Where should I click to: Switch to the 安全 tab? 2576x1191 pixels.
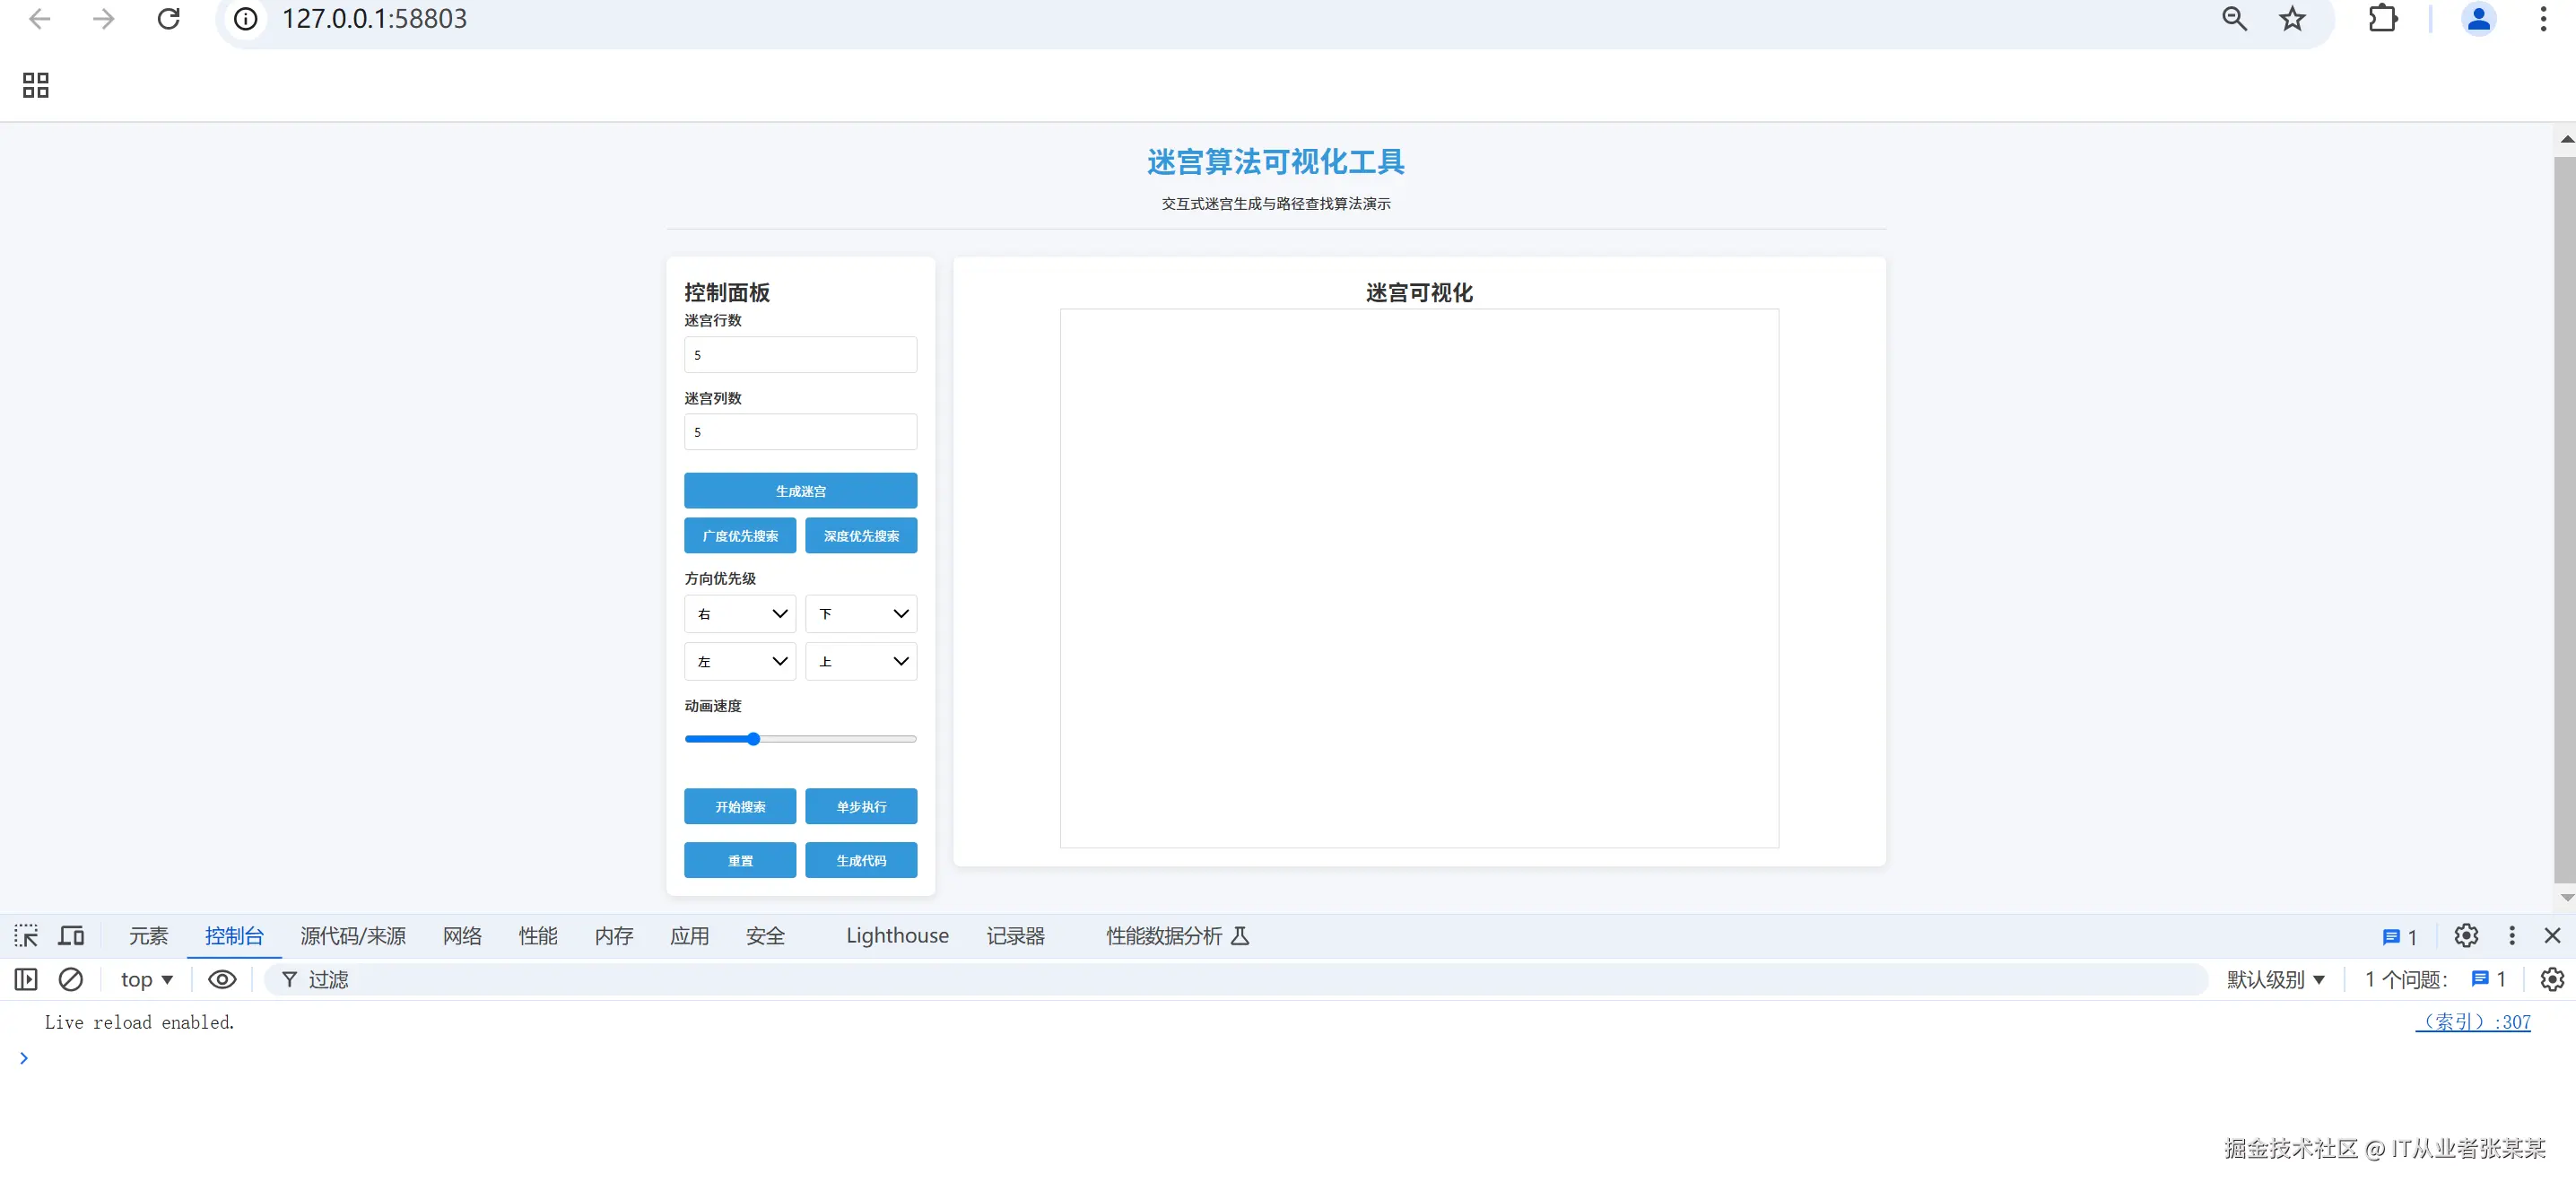pos(765,936)
